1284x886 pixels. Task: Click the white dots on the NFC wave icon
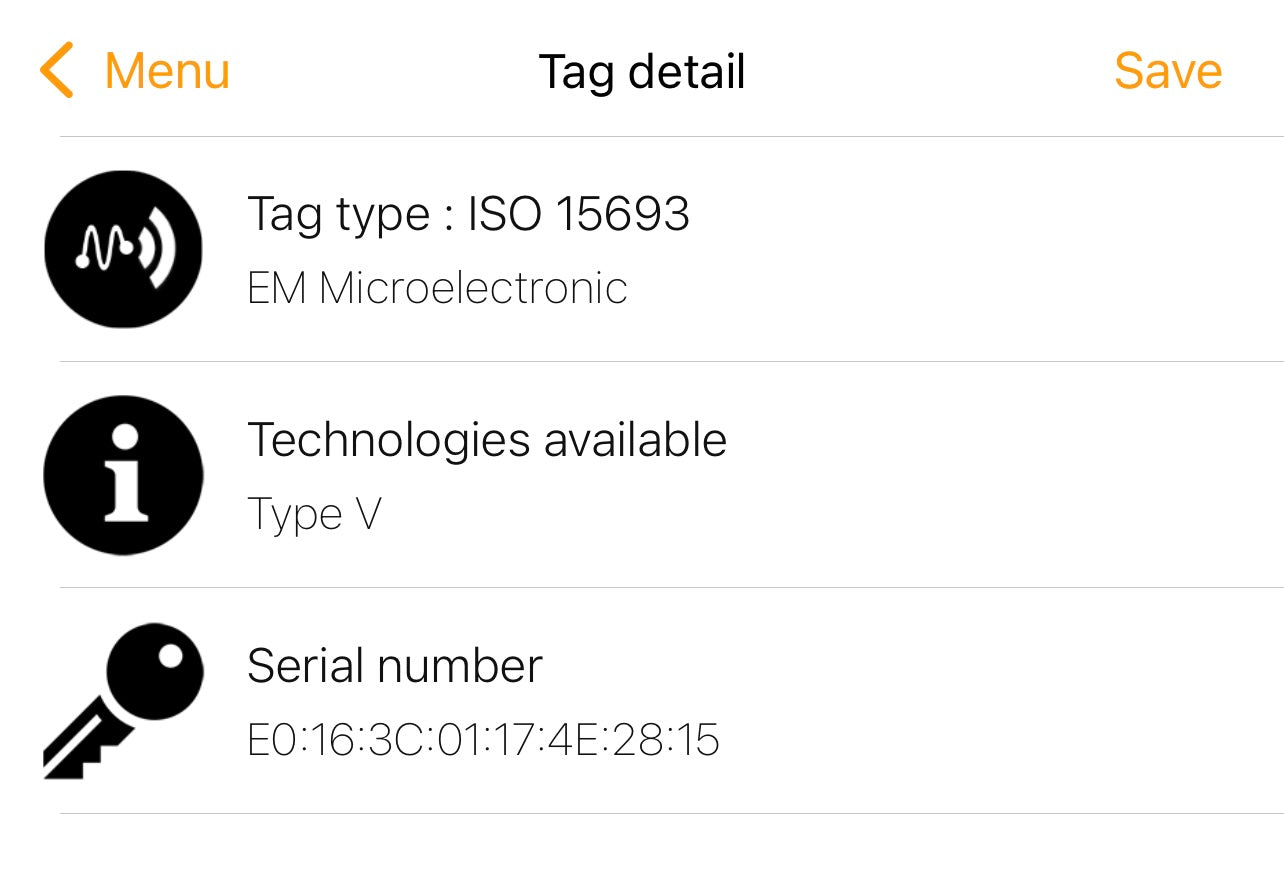[x=104, y=253]
